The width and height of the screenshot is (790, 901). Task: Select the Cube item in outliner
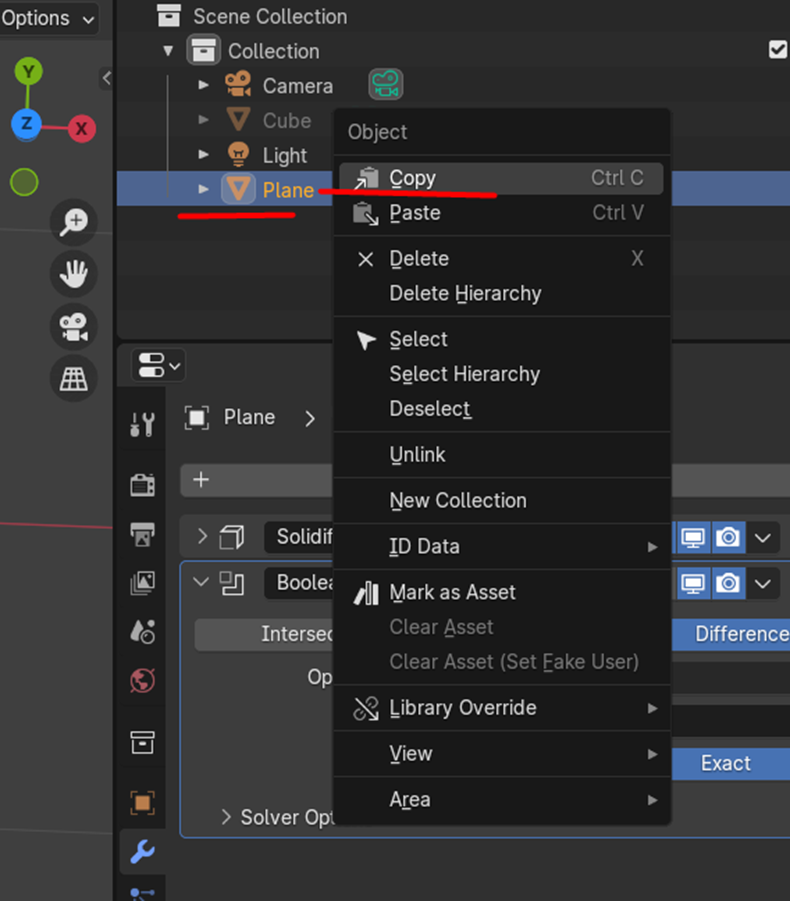tap(286, 120)
